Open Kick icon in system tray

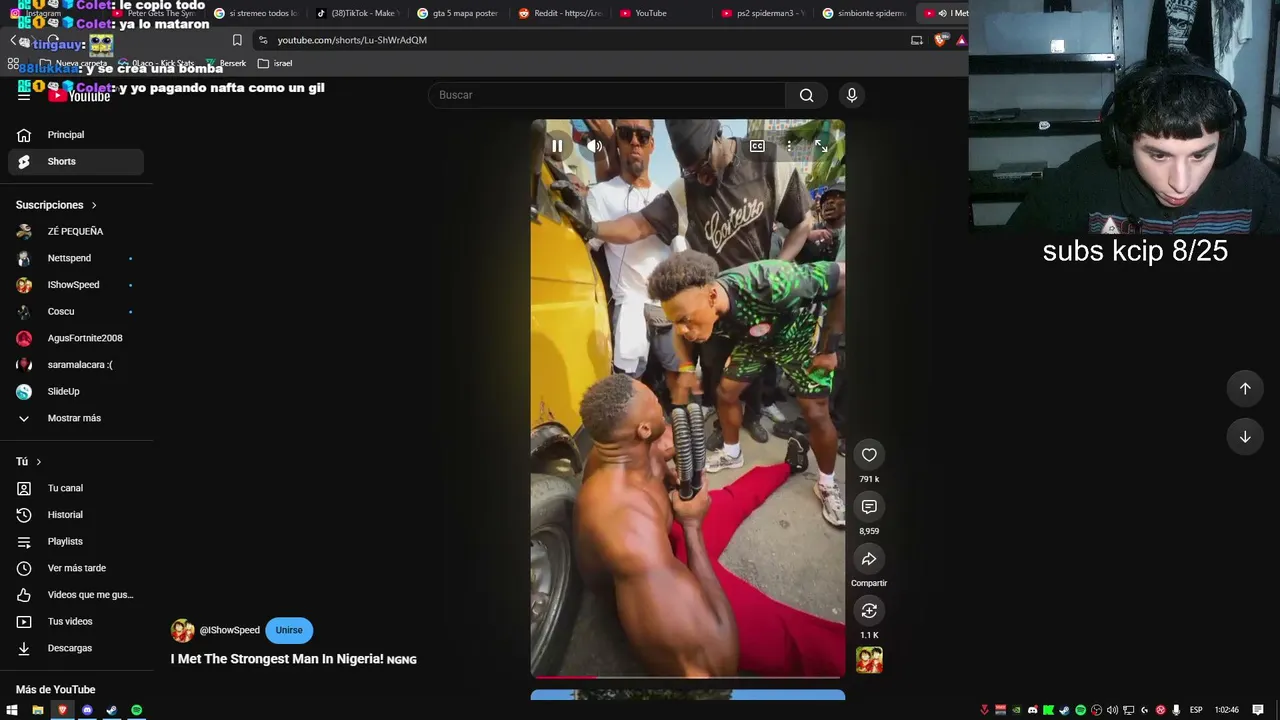[x=1048, y=710]
